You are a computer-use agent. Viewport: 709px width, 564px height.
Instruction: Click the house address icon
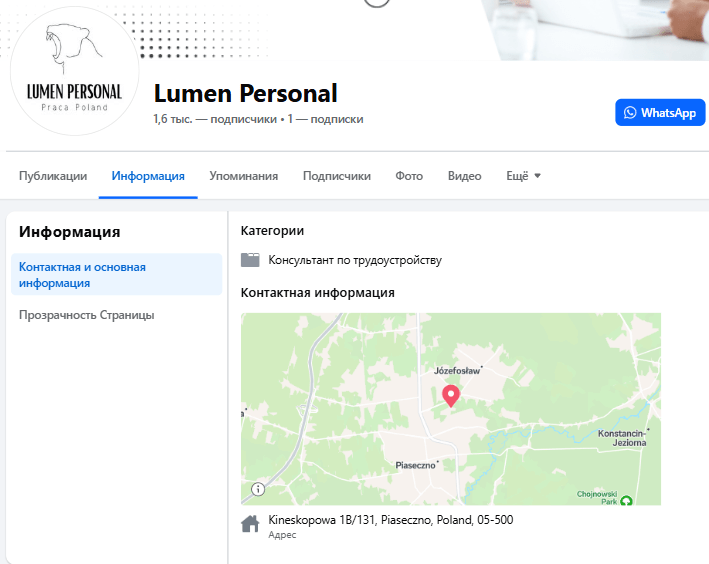pos(250,524)
